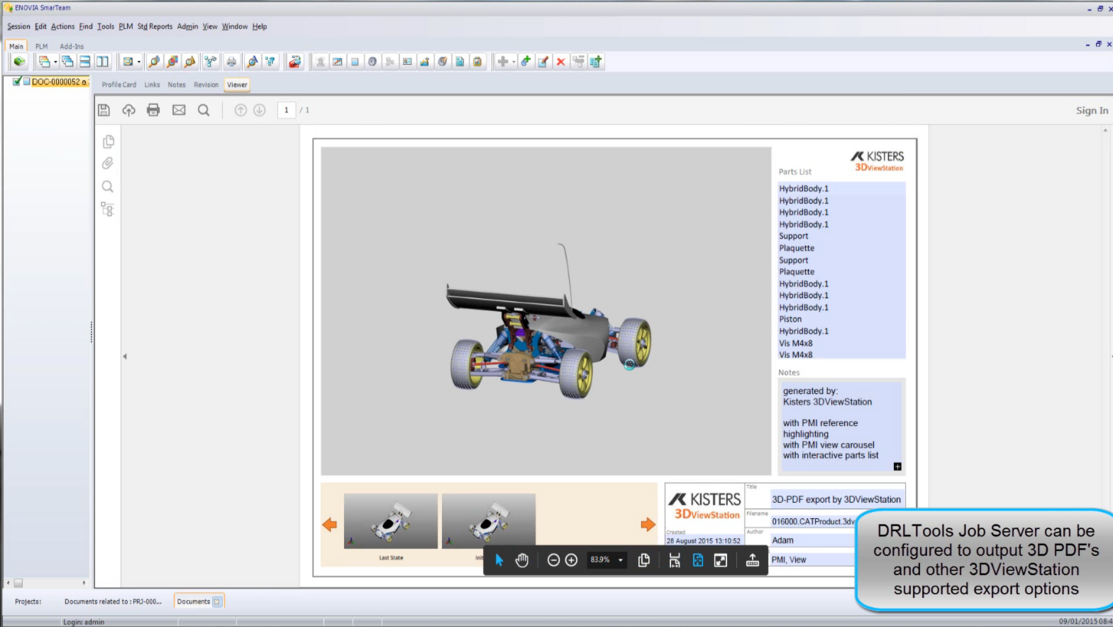Open model tree side panel icon

[108, 209]
